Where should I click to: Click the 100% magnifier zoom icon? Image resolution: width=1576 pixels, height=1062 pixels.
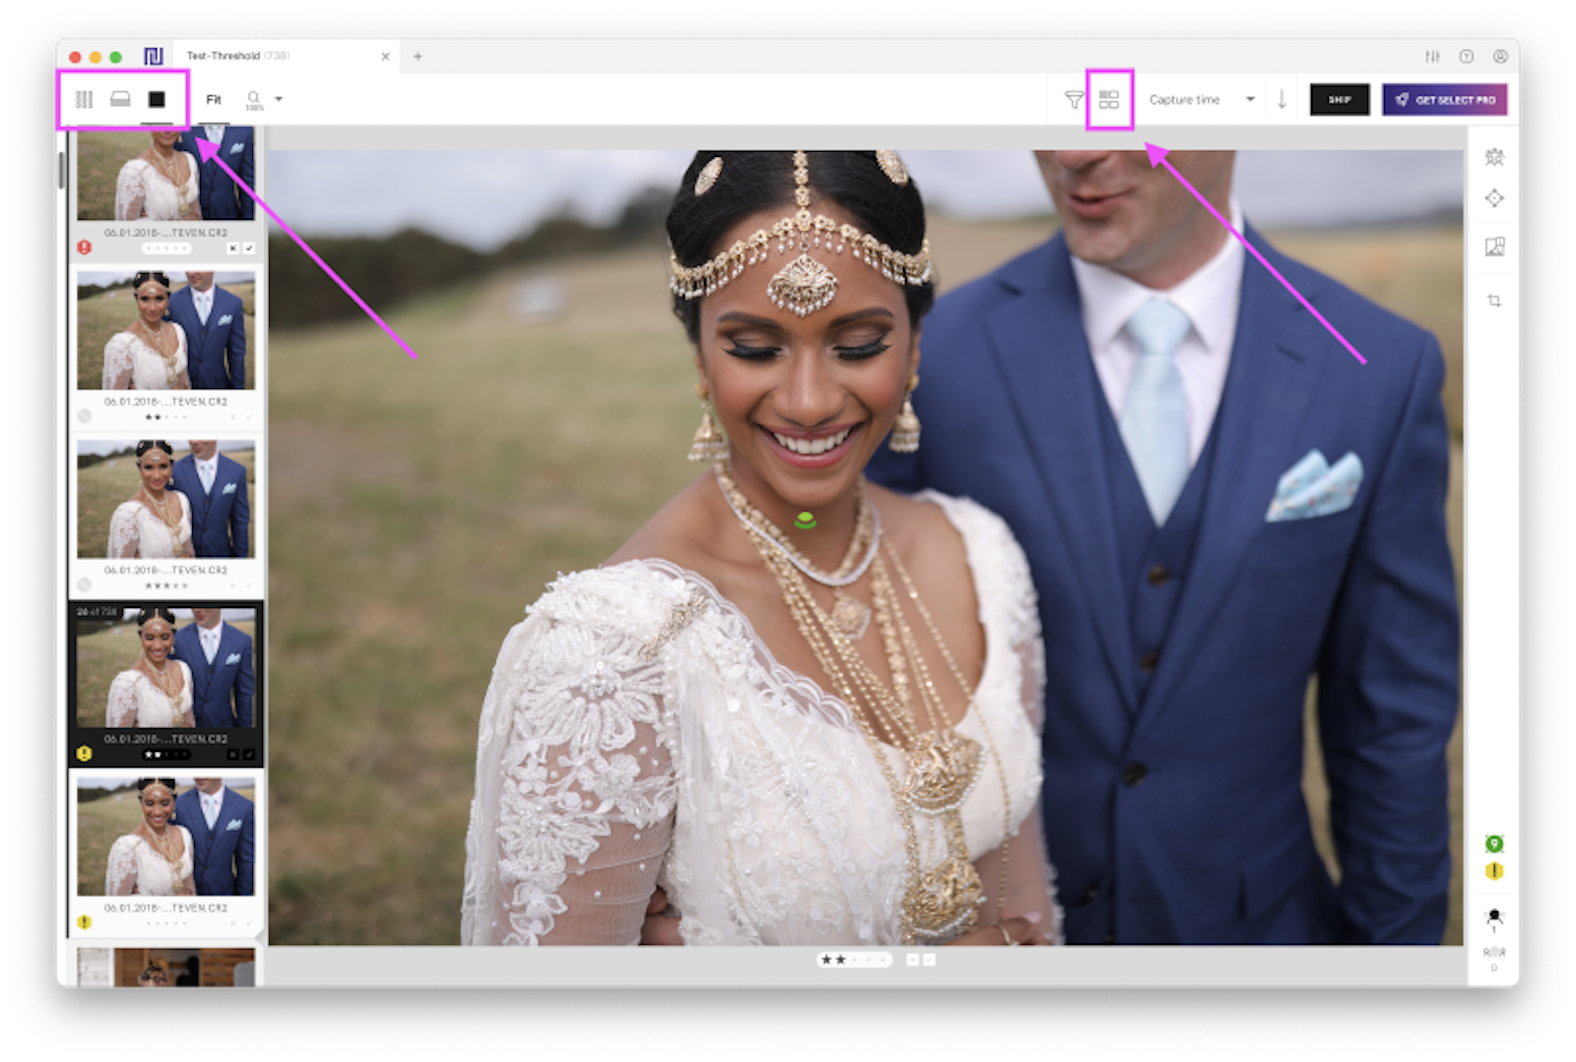point(254,100)
